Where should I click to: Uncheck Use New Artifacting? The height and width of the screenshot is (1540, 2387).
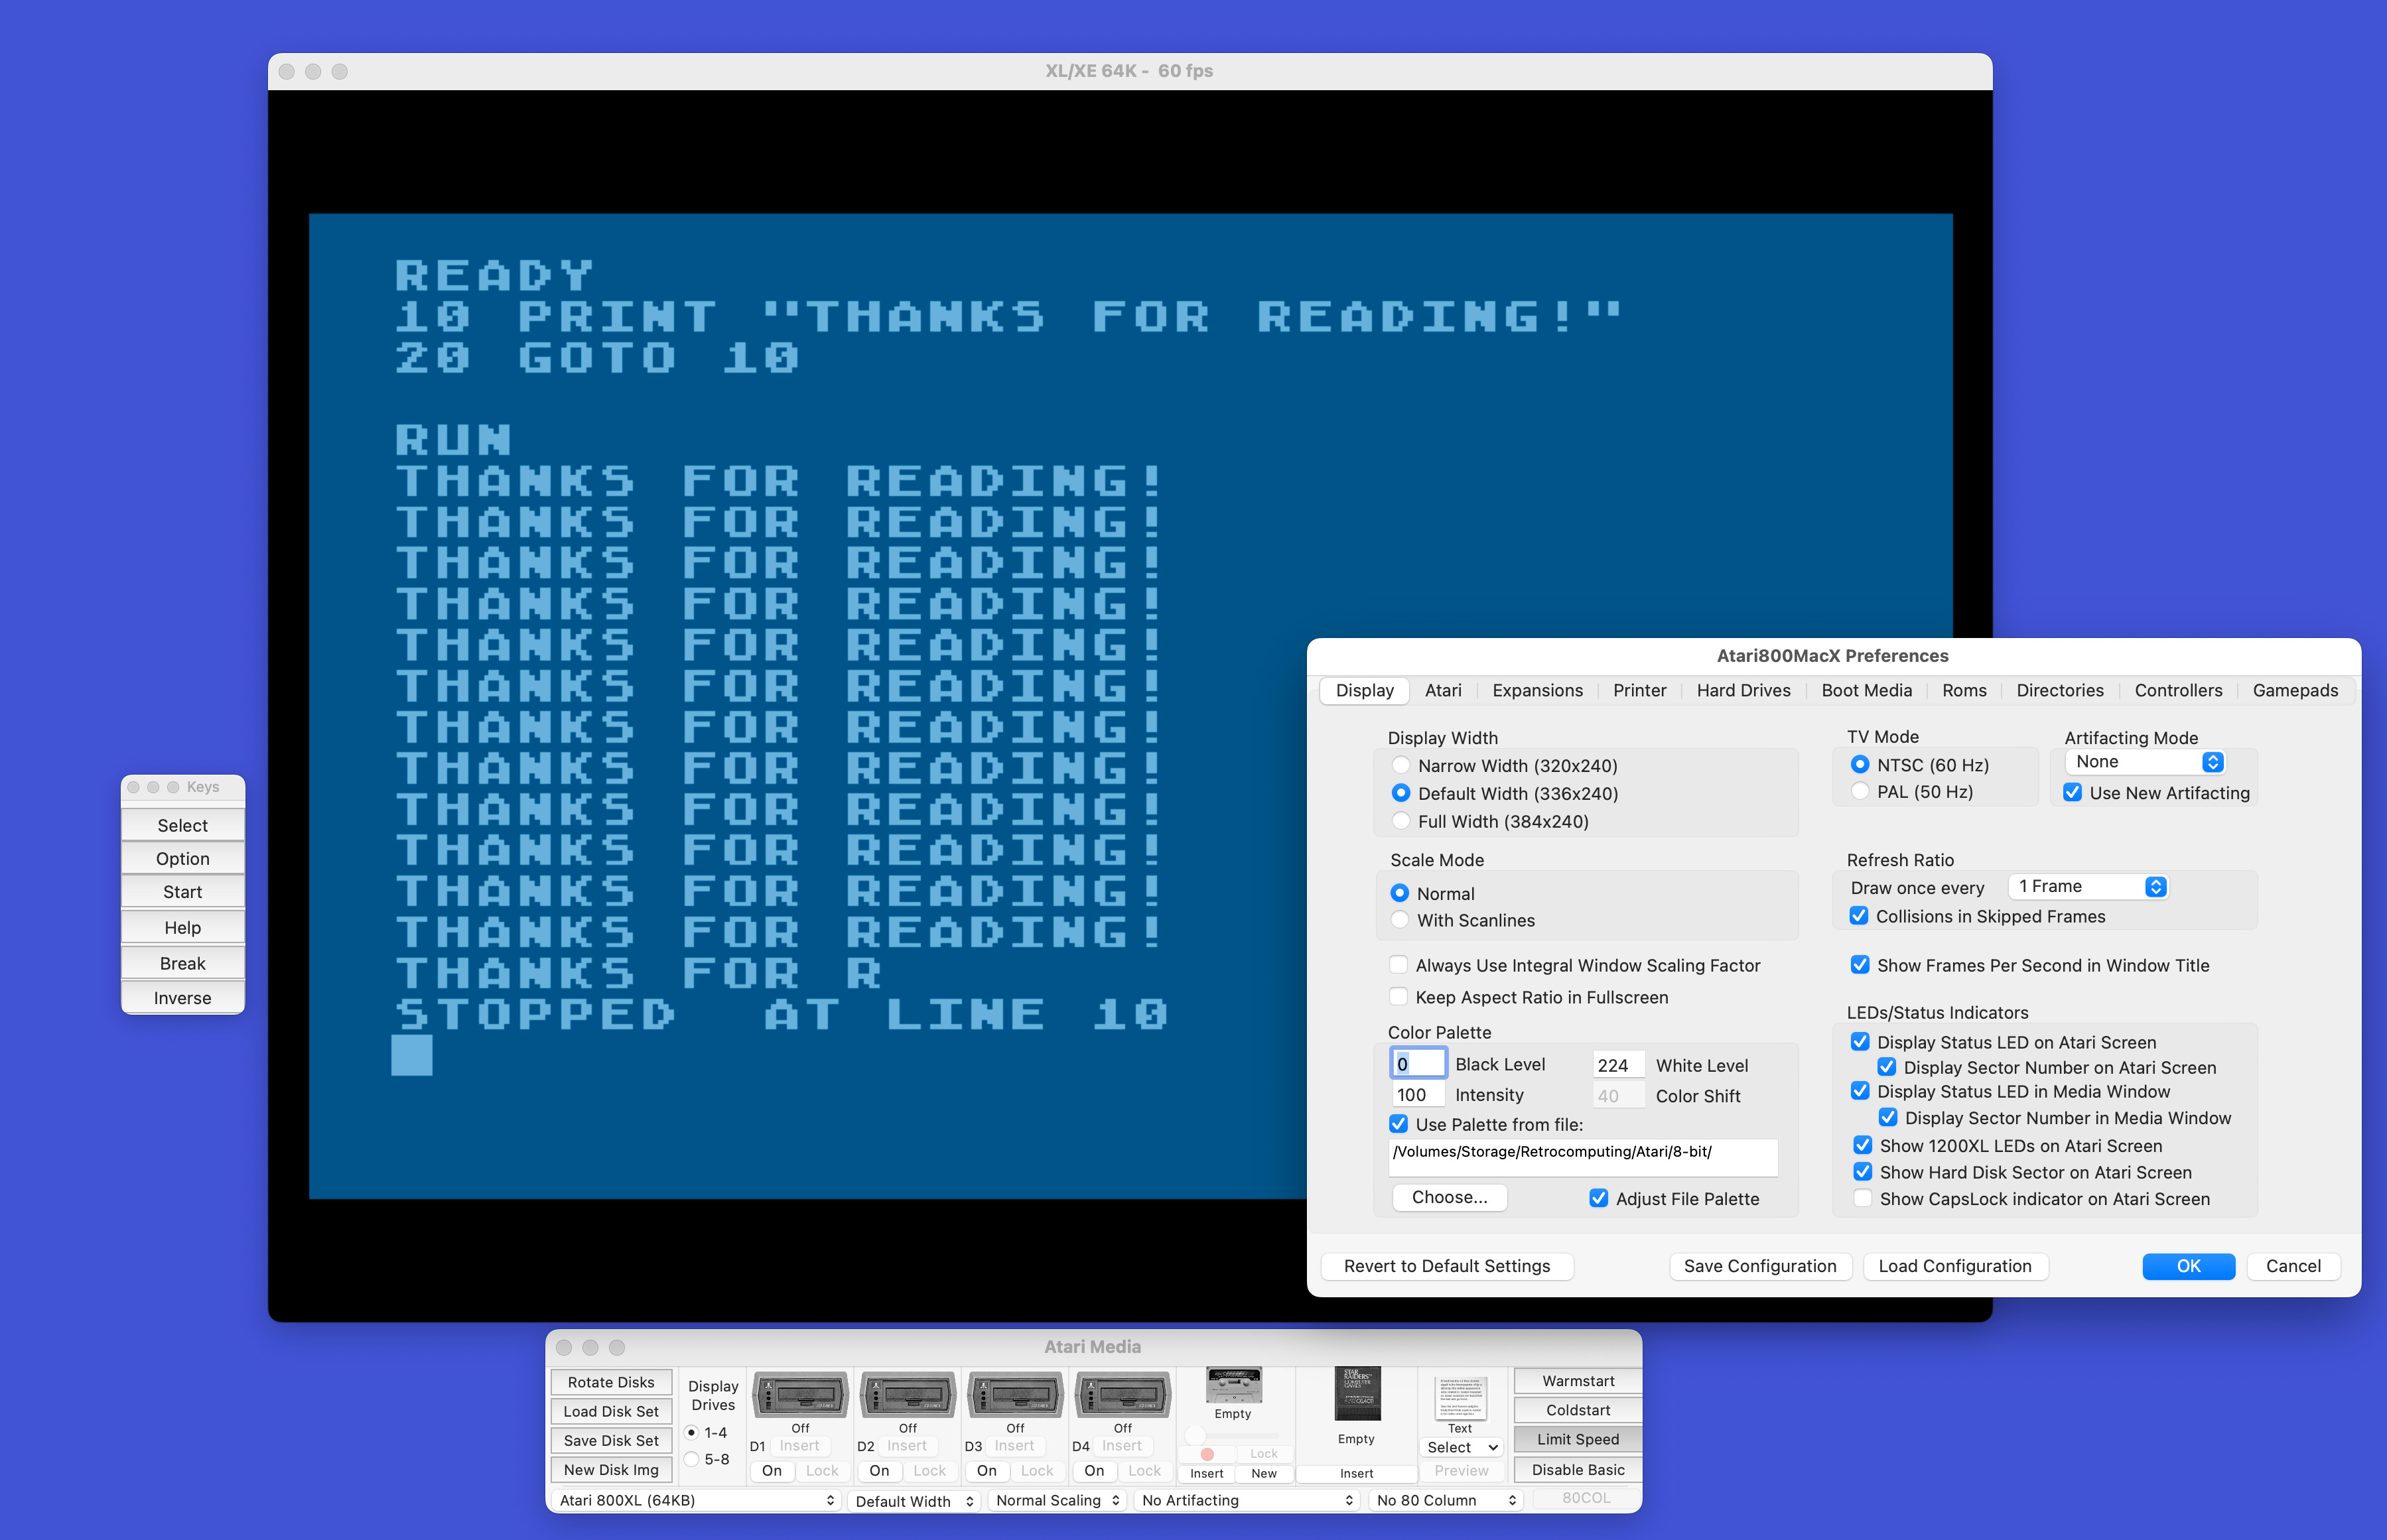(2073, 793)
